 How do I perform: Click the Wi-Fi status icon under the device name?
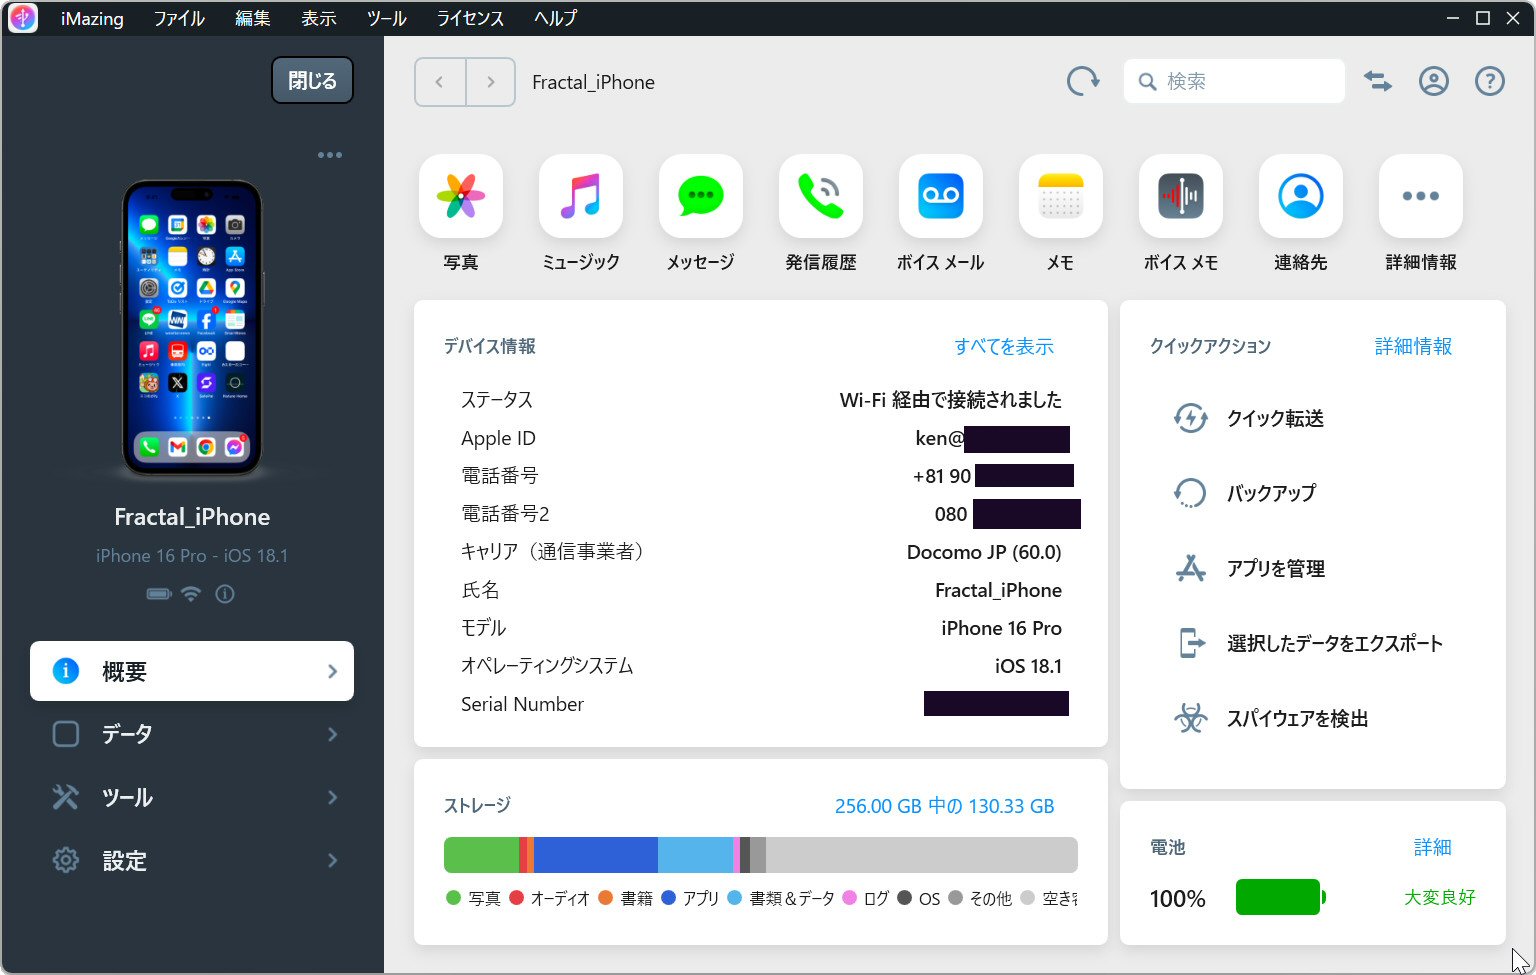click(x=191, y=594)
